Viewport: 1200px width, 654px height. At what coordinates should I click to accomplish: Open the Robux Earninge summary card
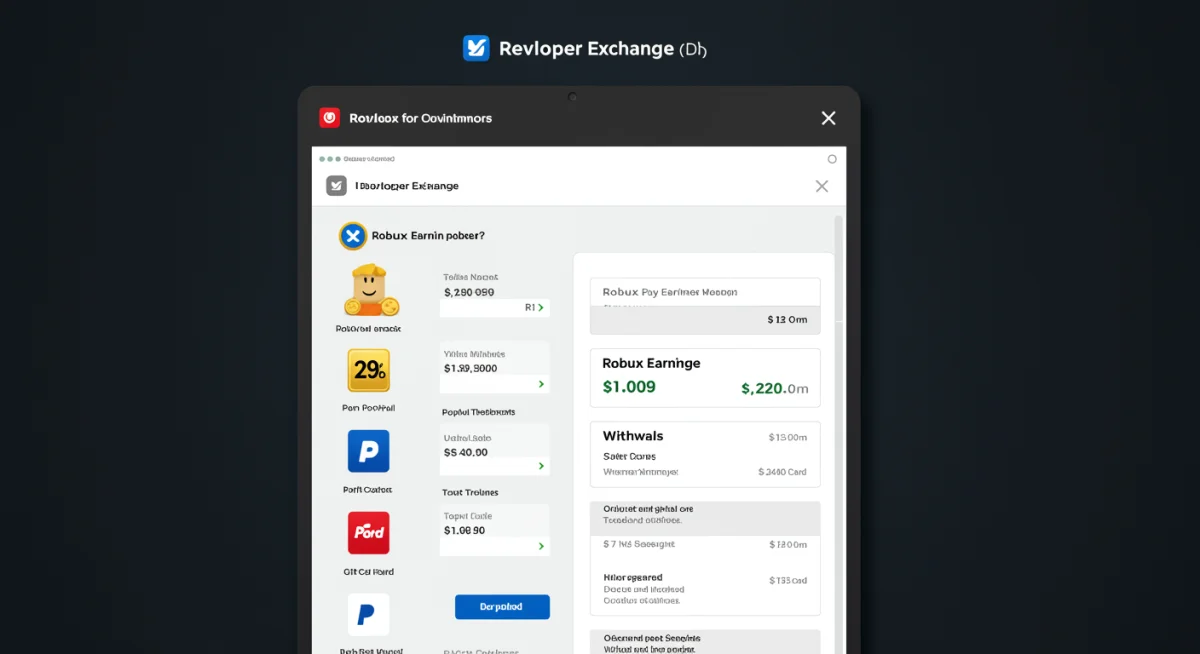(x=704, y=377)
